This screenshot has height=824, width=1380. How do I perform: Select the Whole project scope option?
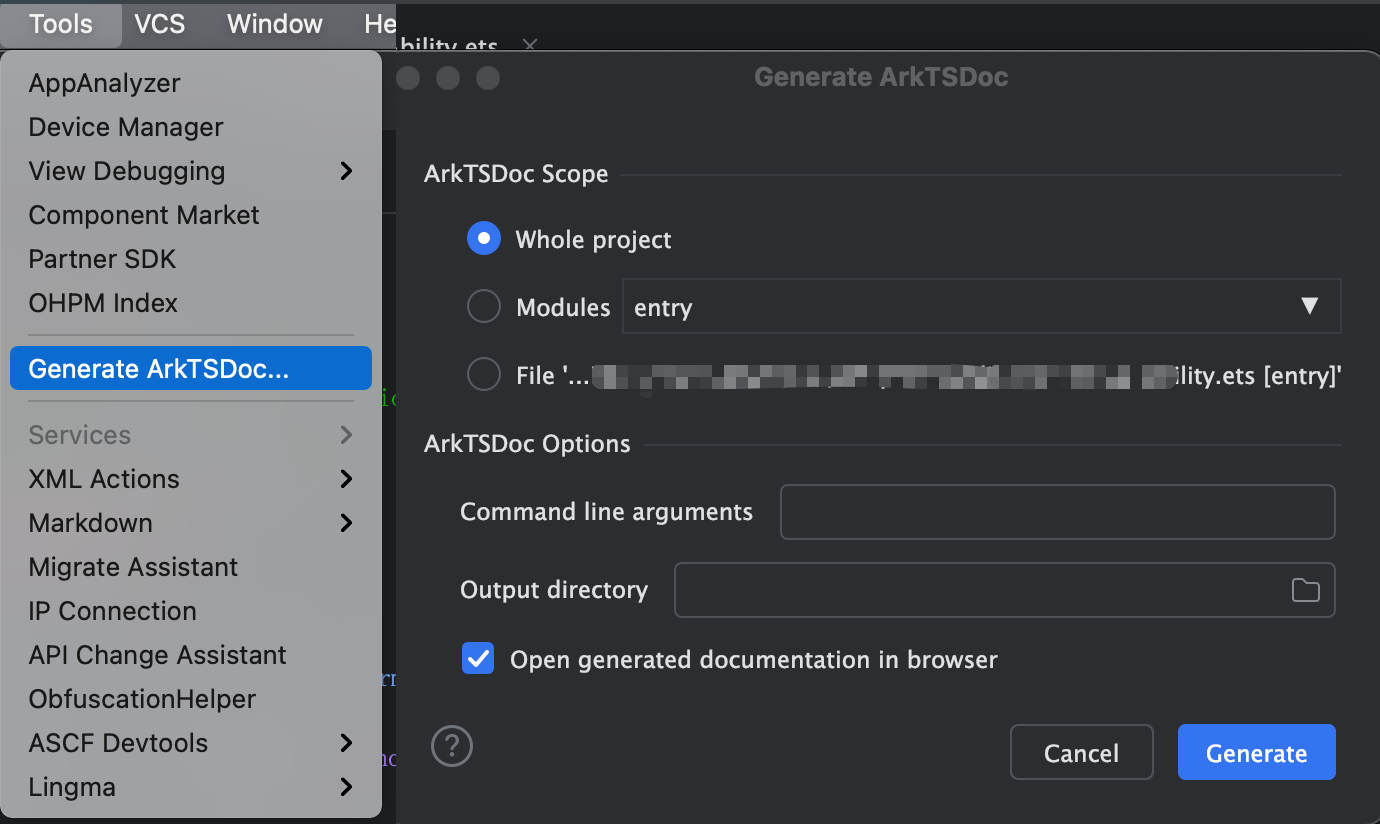[484, 239]
